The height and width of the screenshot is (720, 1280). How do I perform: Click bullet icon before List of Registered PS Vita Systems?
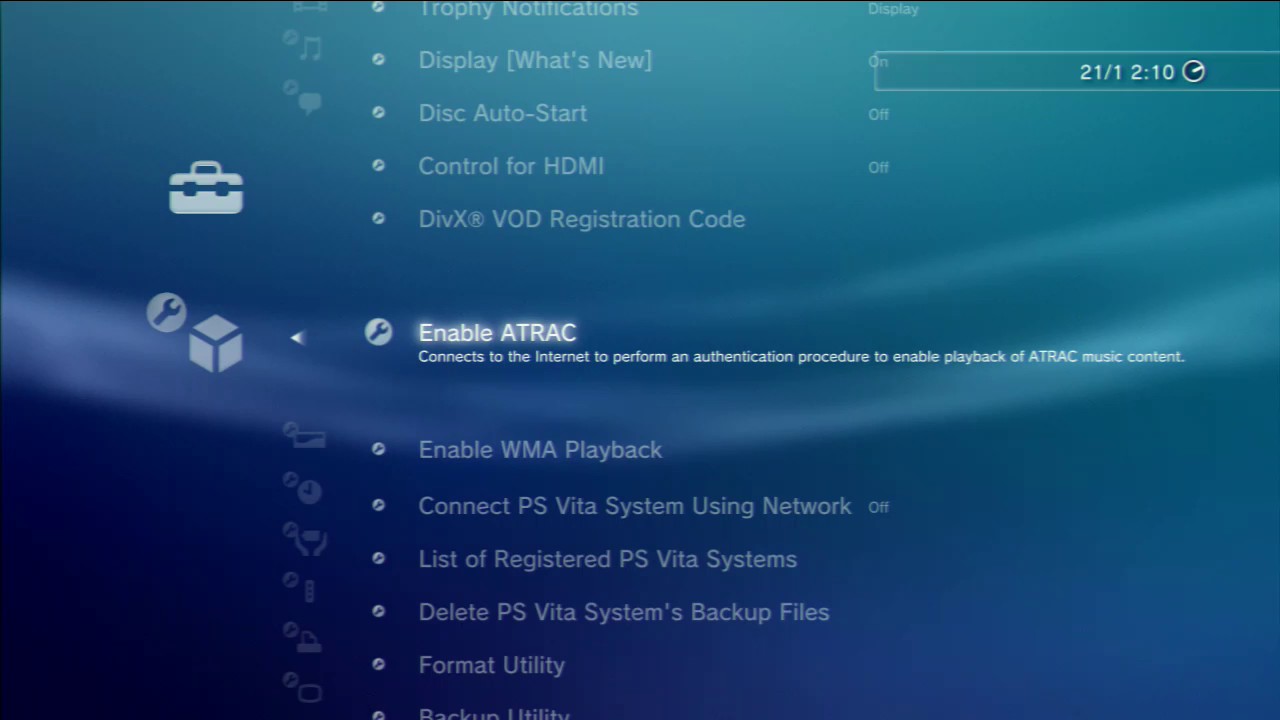[378, 558]
